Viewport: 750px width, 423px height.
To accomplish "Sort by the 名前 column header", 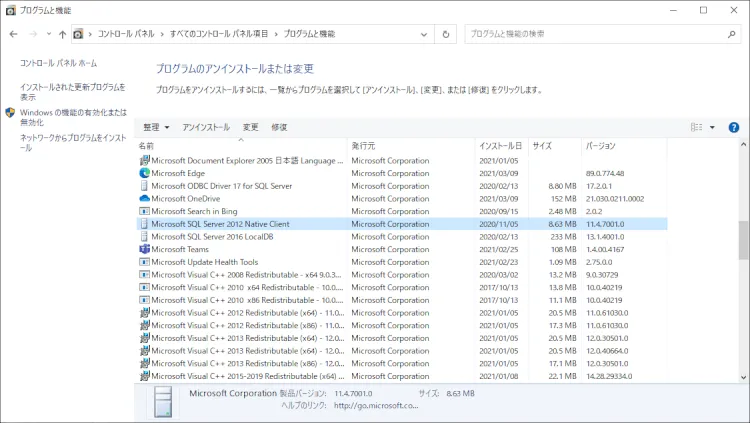I will (241, 145).
